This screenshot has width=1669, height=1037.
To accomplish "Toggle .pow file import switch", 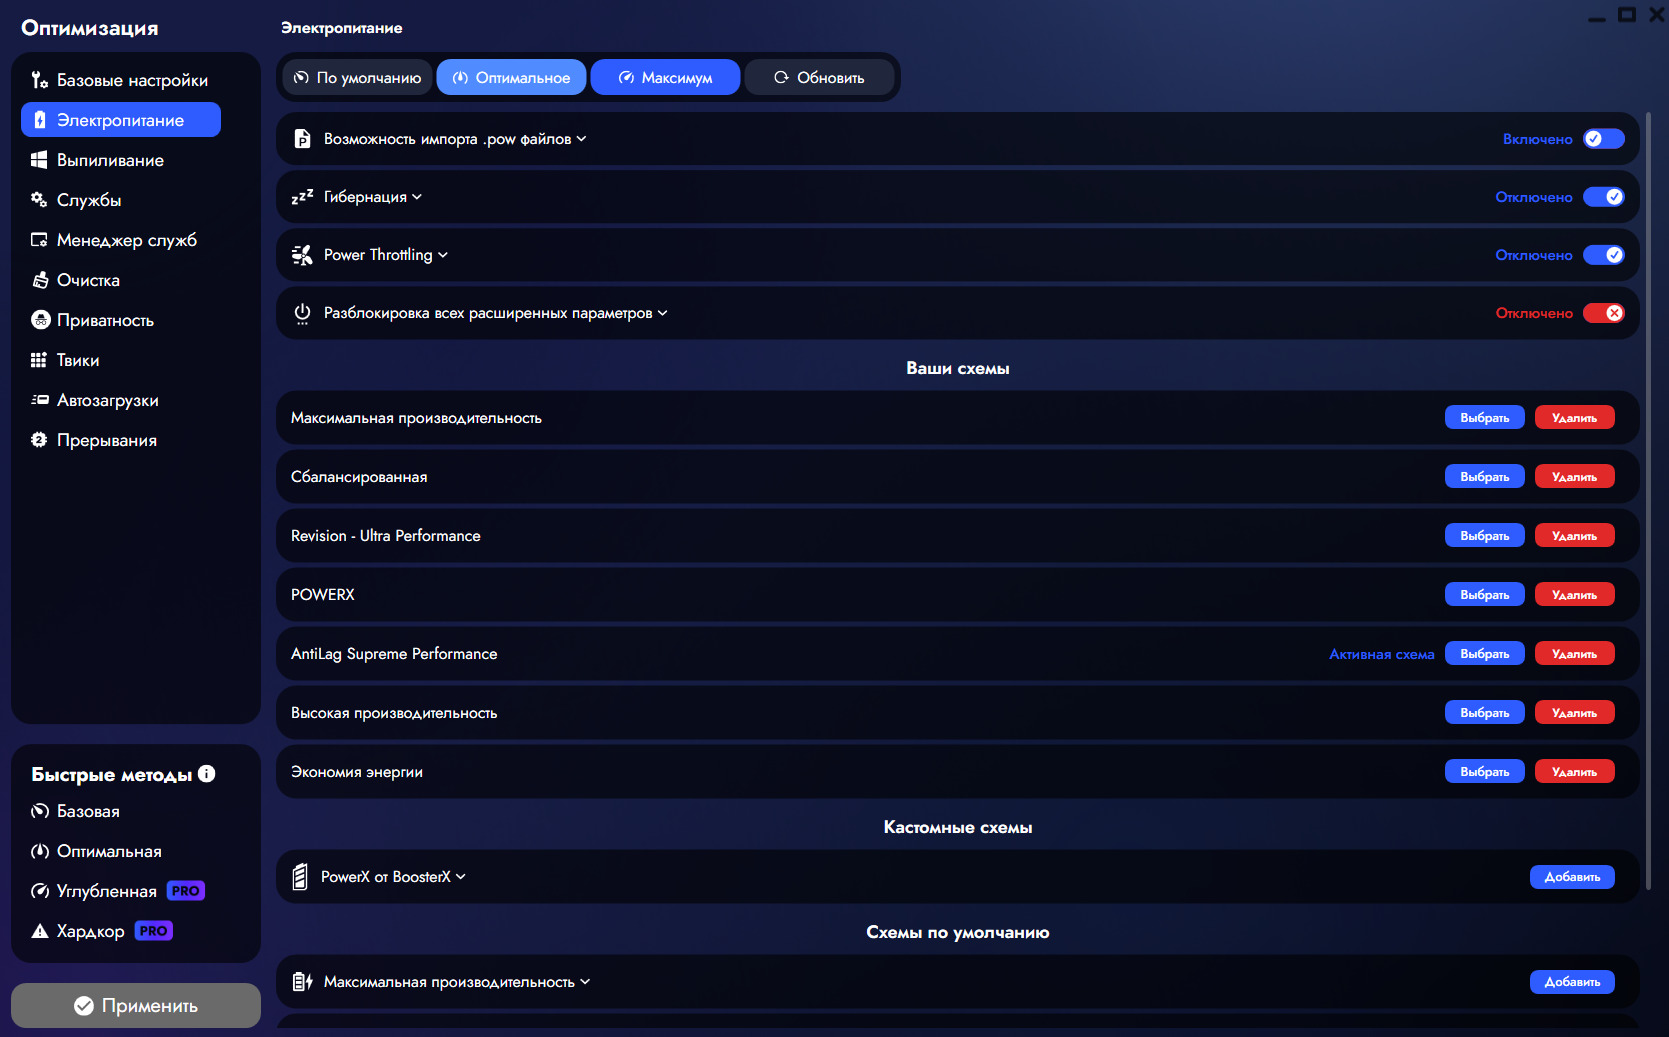I will (1604, 139).
